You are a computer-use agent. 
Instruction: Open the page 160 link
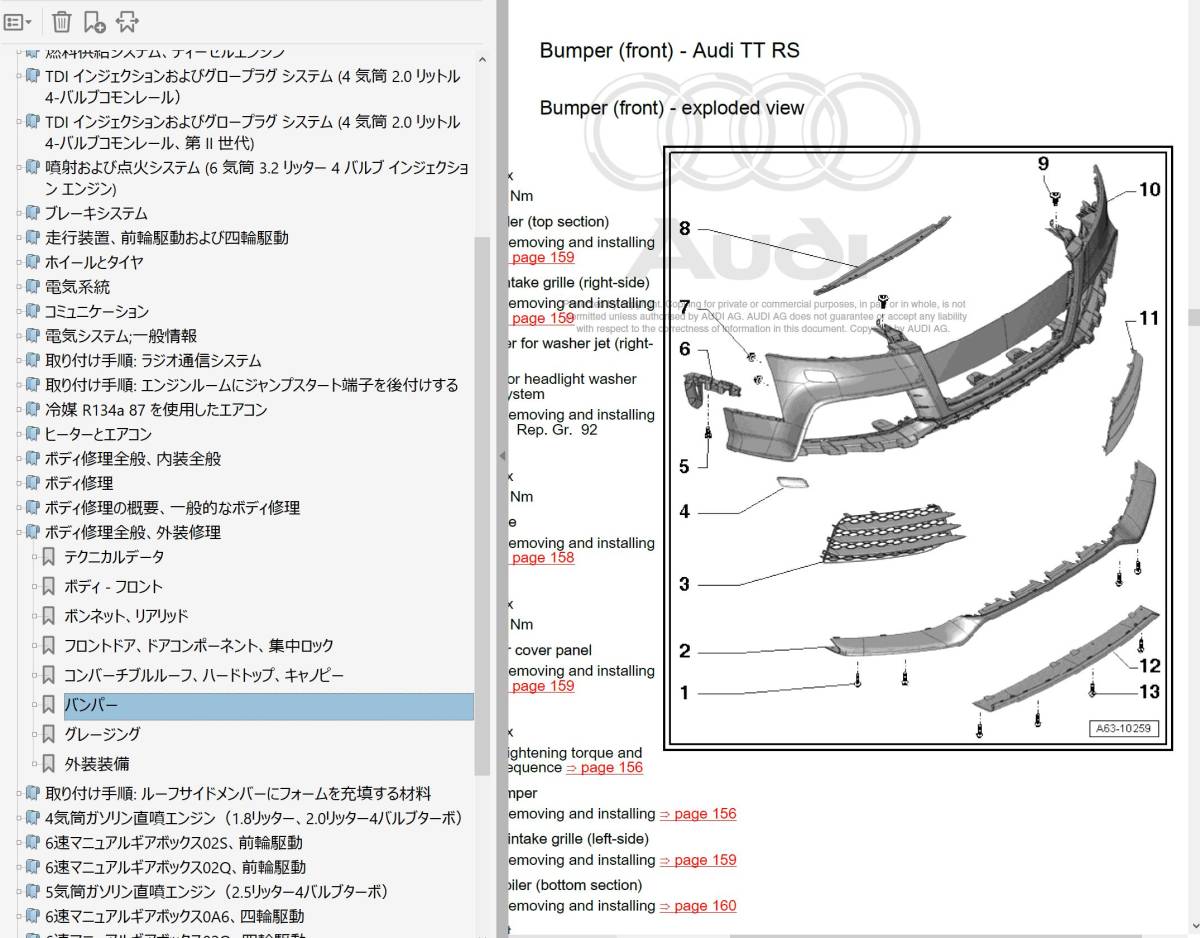[698, 906]
